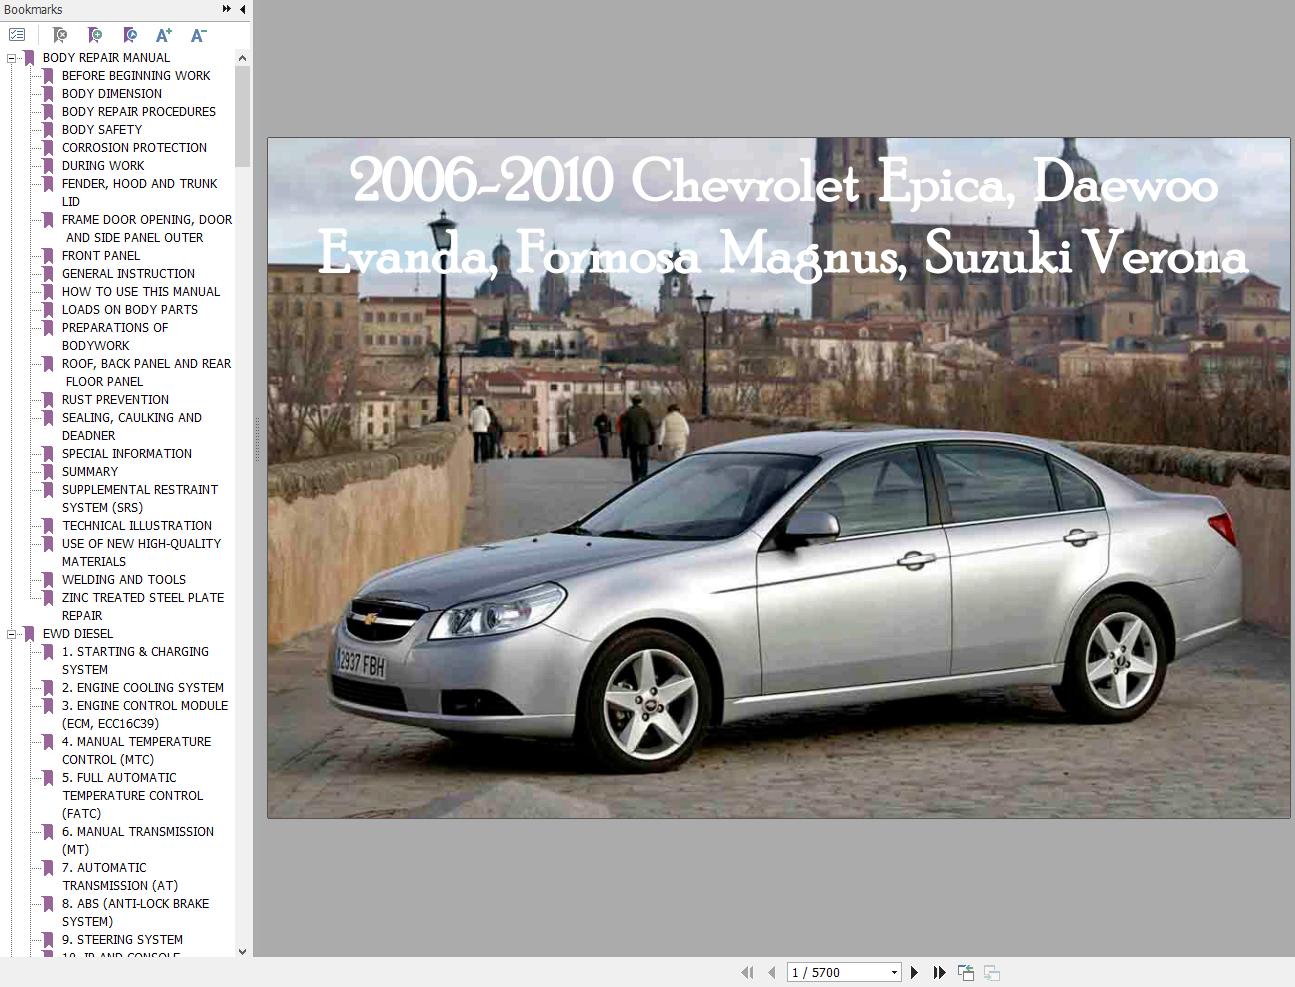Viewport: 1295px width, 987px height.
Task: Open USE OF NEW HIGH-QUALITY MATERIALS bookmark
Action: (141, 553)
